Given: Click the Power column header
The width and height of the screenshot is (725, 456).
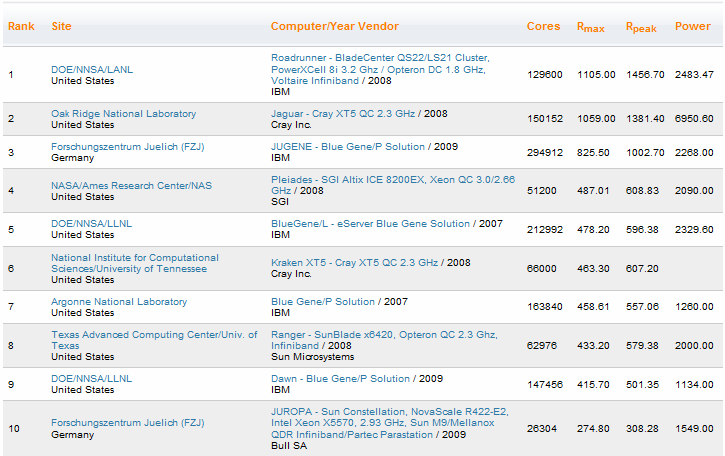Looking at the screenshot, I should tap(693, 26).
